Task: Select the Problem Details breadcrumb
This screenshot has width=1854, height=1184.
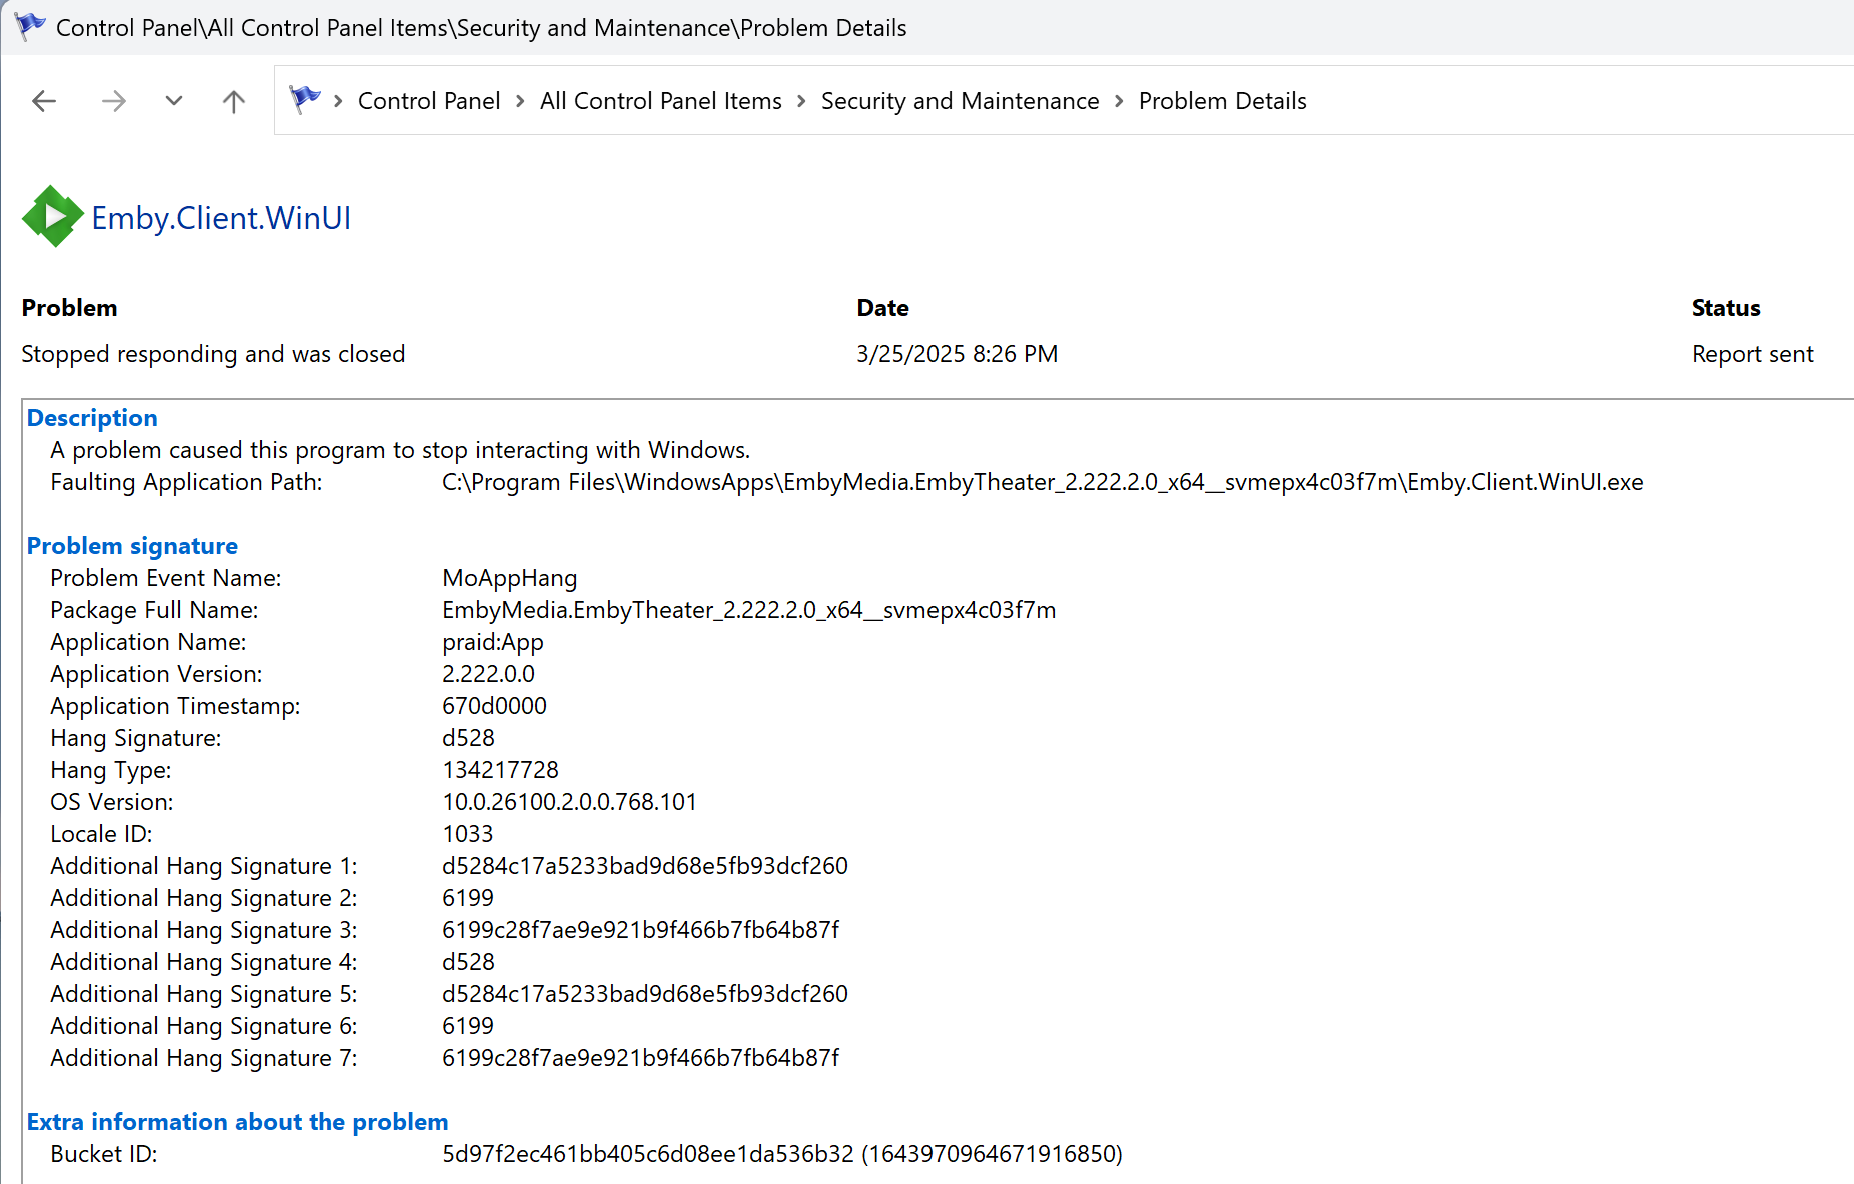Action: [x=1223, y=101]
